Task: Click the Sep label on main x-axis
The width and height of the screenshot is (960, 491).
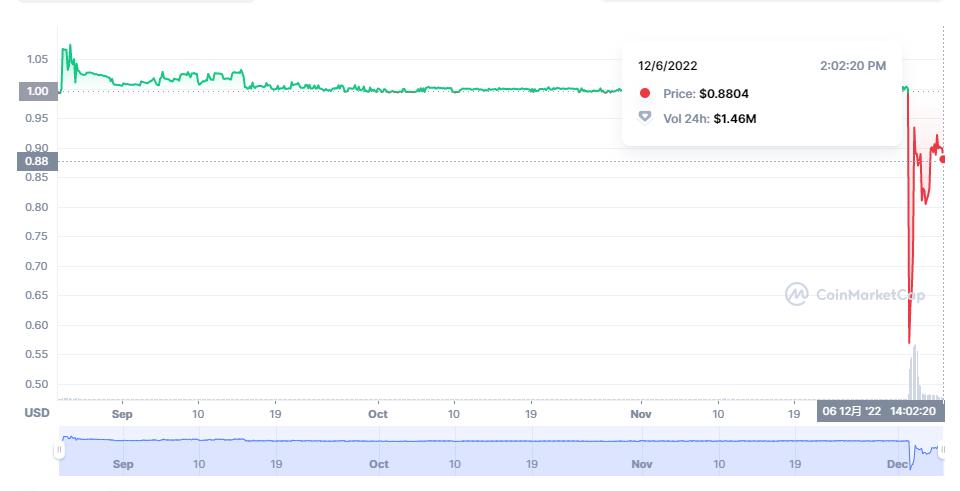Action: pos(122,414)
